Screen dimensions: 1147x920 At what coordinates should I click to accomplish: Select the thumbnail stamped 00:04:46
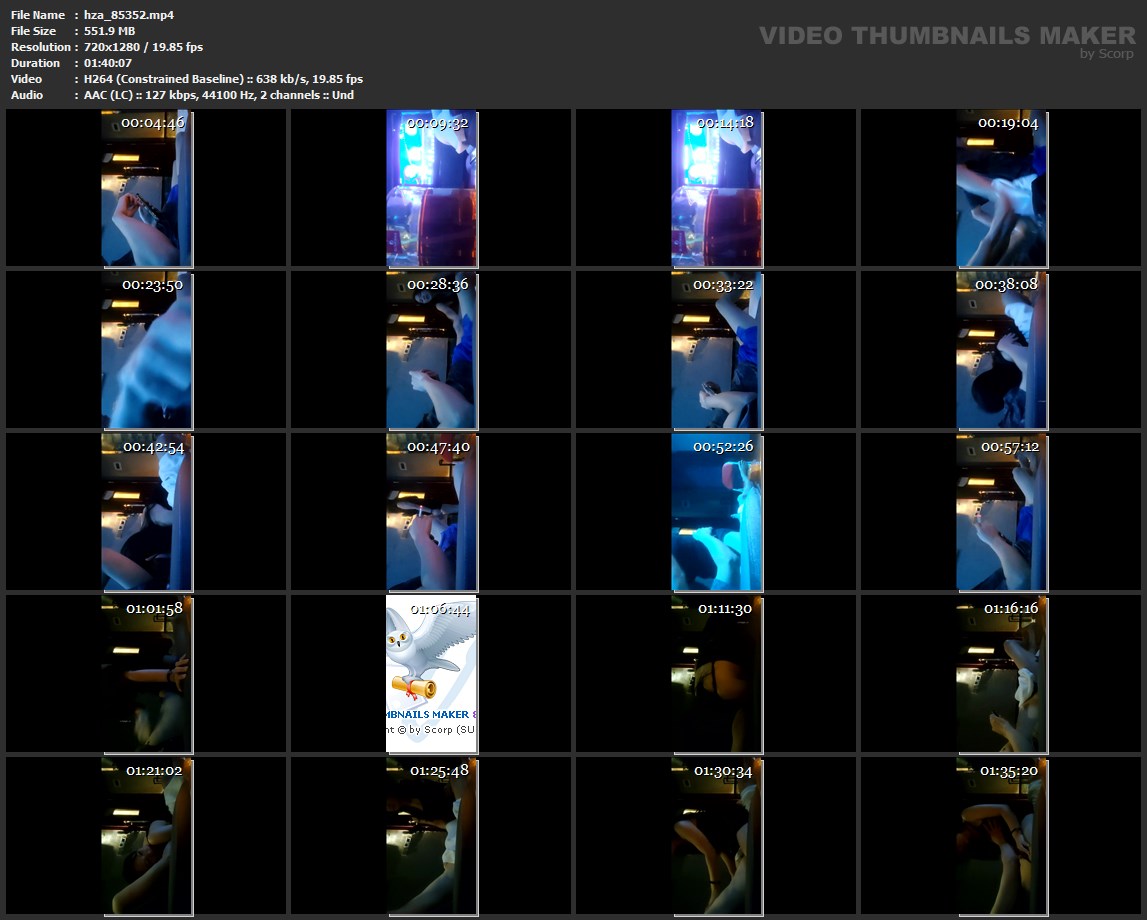point(146,188)
